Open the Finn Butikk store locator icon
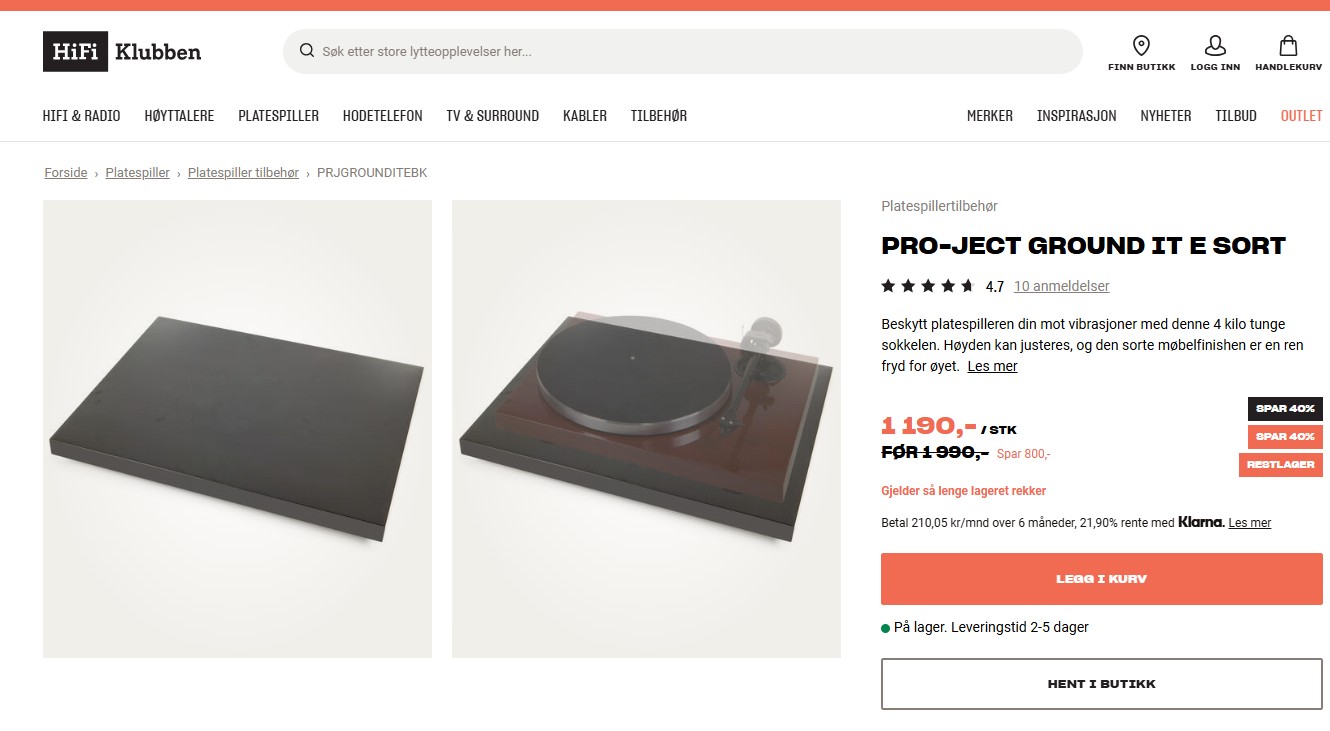Viewport: 1330px width, 731px height. coord(1141,46)
